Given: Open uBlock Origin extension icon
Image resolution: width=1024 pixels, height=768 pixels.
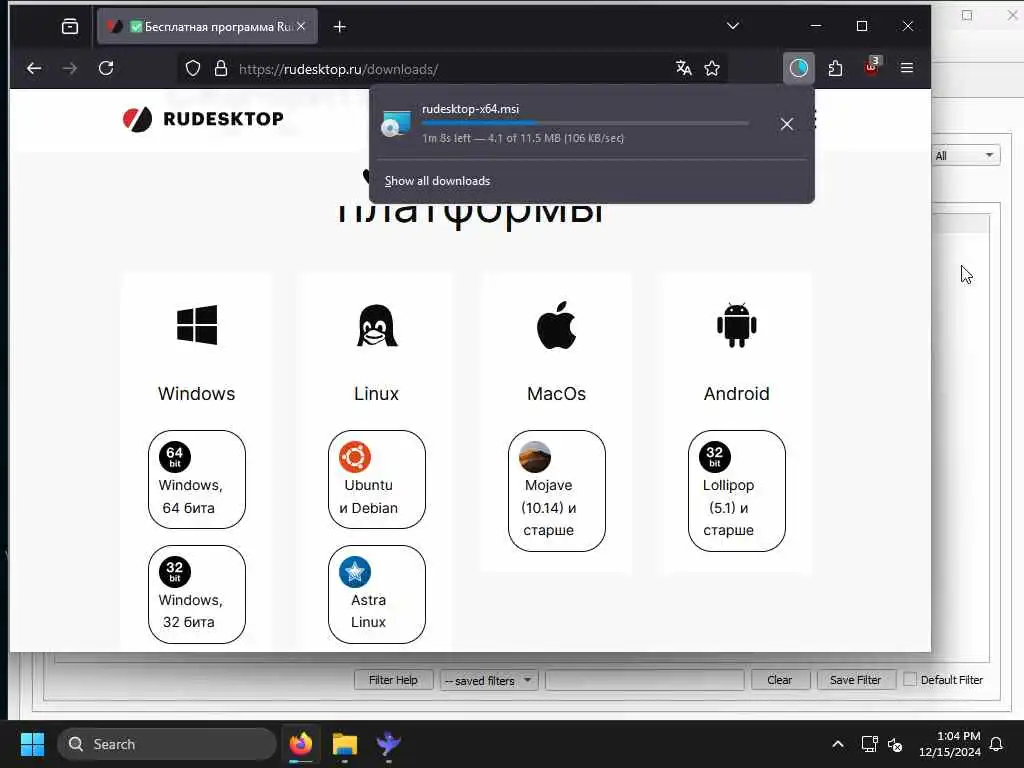Looking at the screenshot, I should 872,67.
